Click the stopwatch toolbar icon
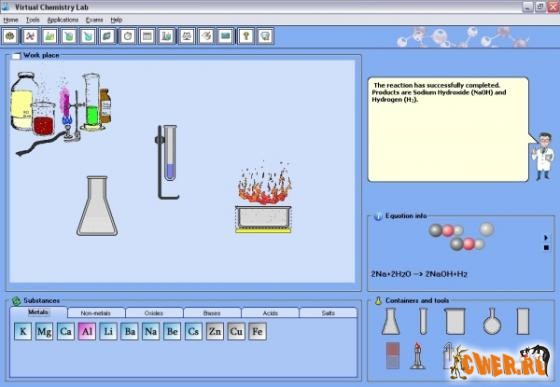Viewport: 560px width, 387px height. point(128,36)
